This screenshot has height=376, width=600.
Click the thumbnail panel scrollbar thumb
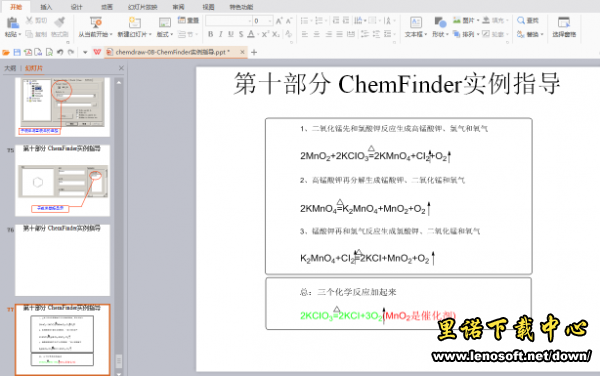tap(119, 361)
